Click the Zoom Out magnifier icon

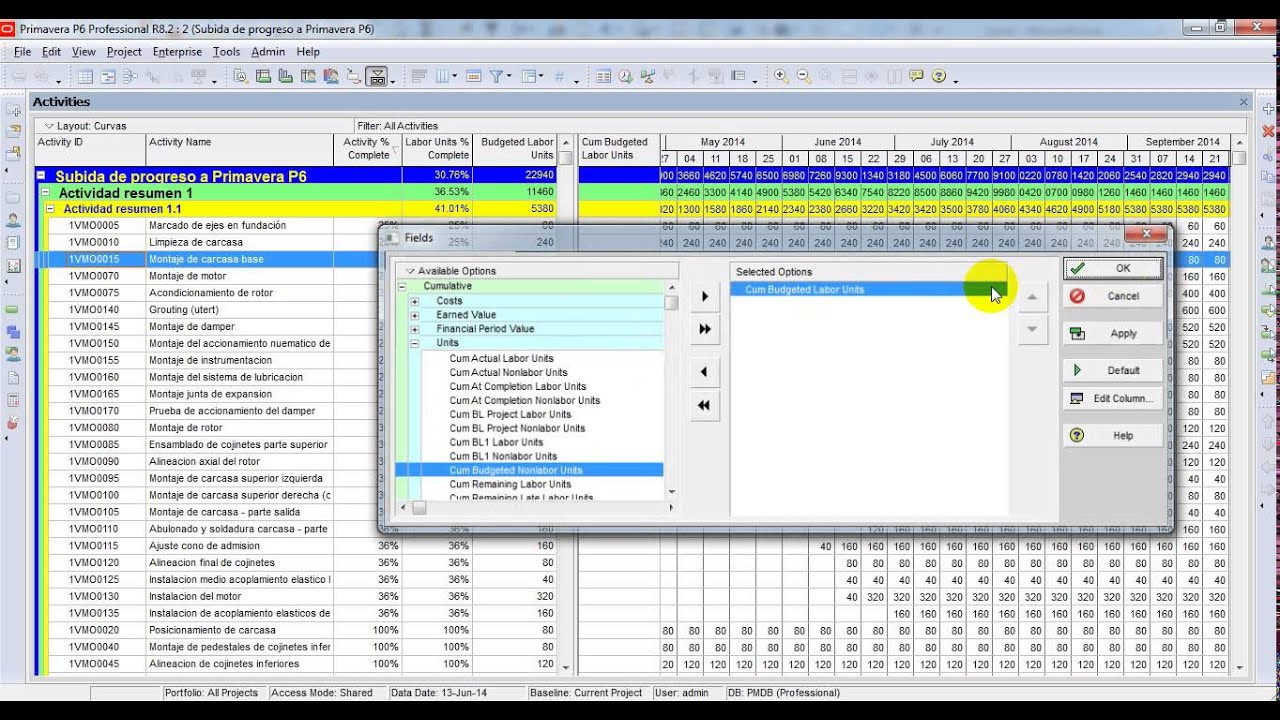click(804, 77)
